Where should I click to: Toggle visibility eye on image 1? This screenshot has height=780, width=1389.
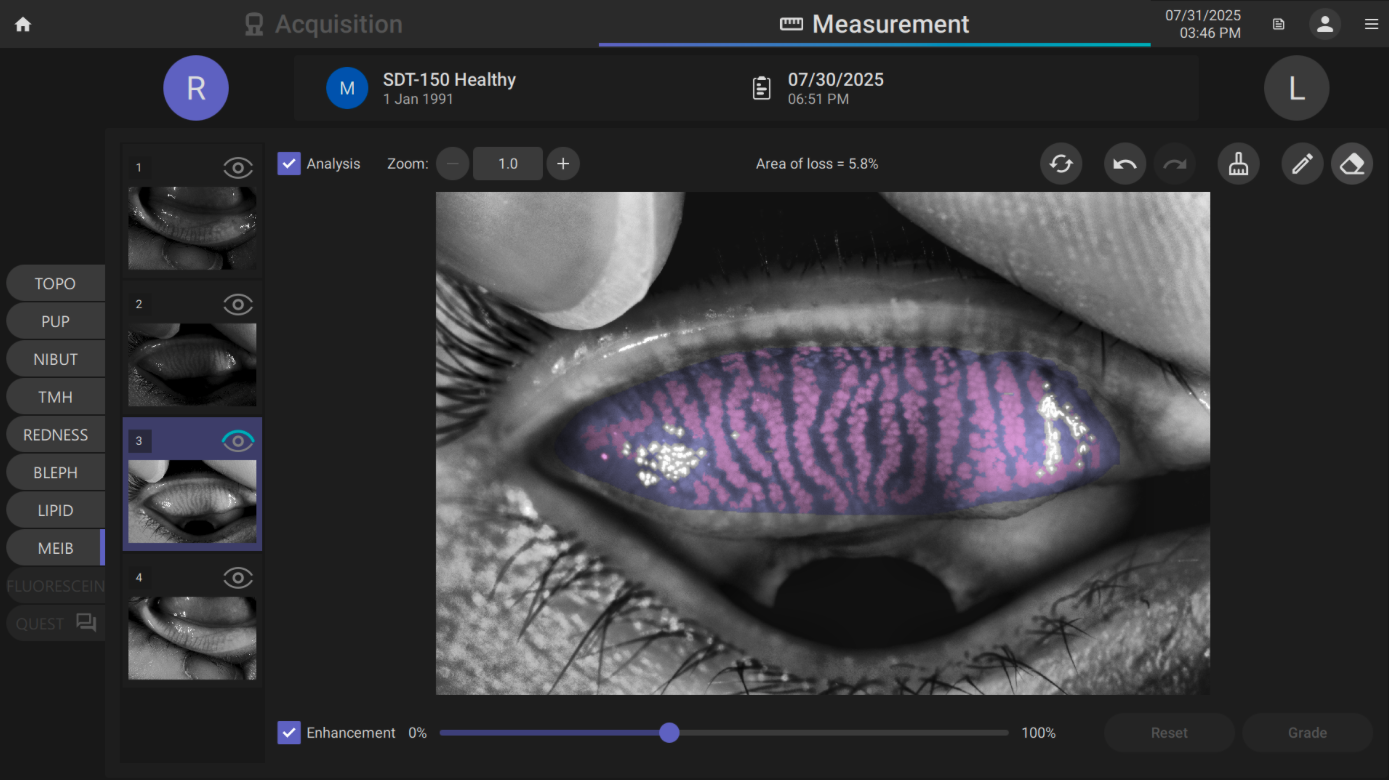point(238,168)
